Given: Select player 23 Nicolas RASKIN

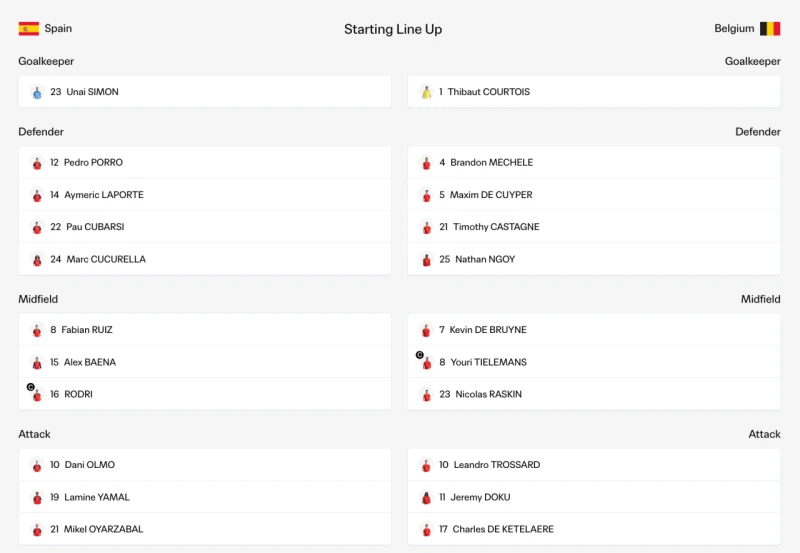Looking at the screenshot, I should (593, 394).
